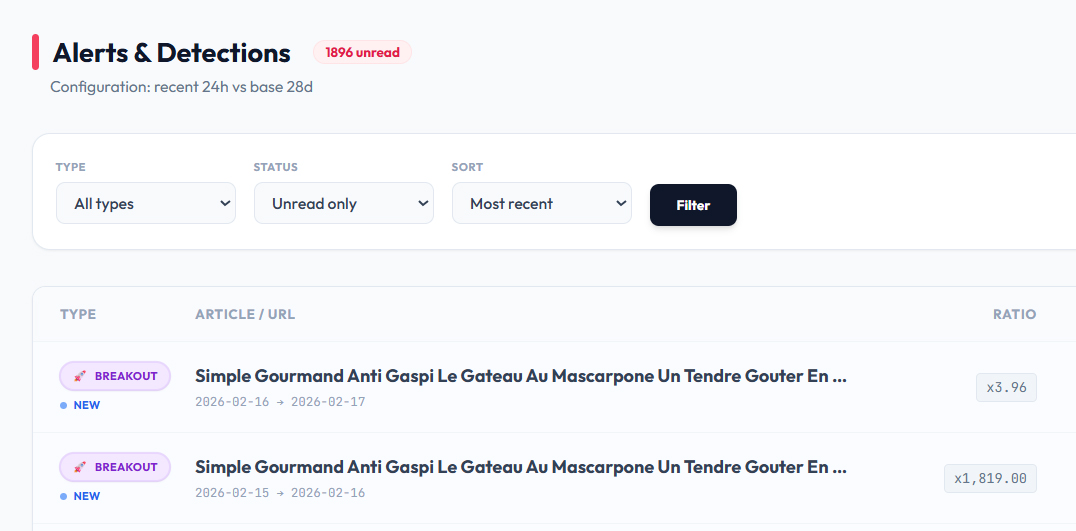Click the ARTICLE / URL column header
This screenshot has width=1076, height=531.
coord(245,314)
